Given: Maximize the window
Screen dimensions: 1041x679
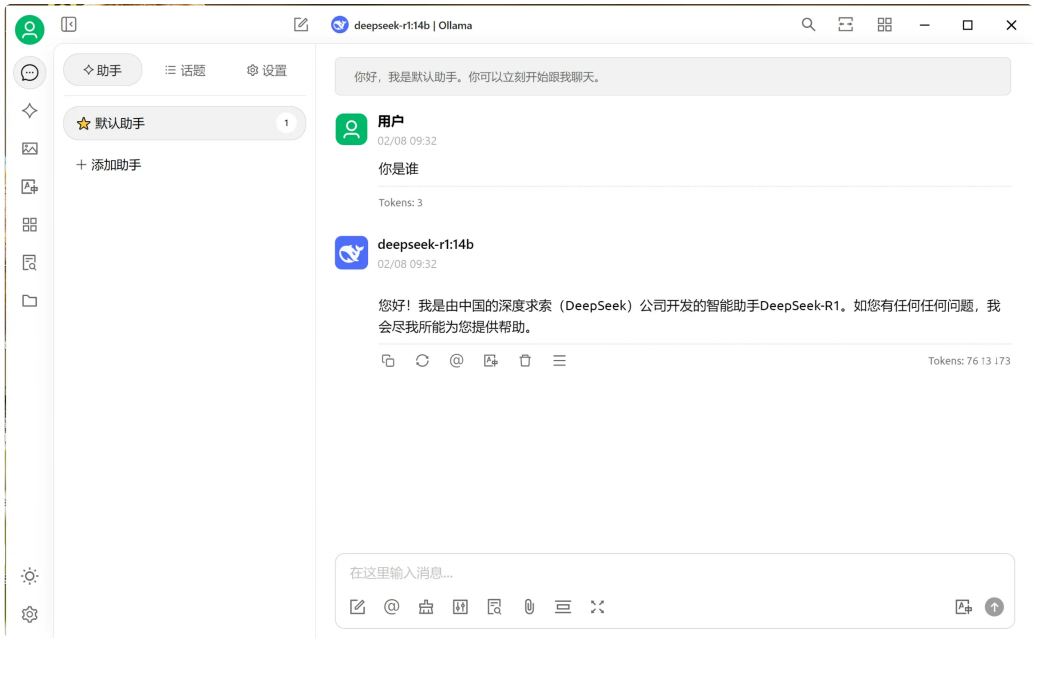Looking at the screenshot, I should tap(967, 25).
